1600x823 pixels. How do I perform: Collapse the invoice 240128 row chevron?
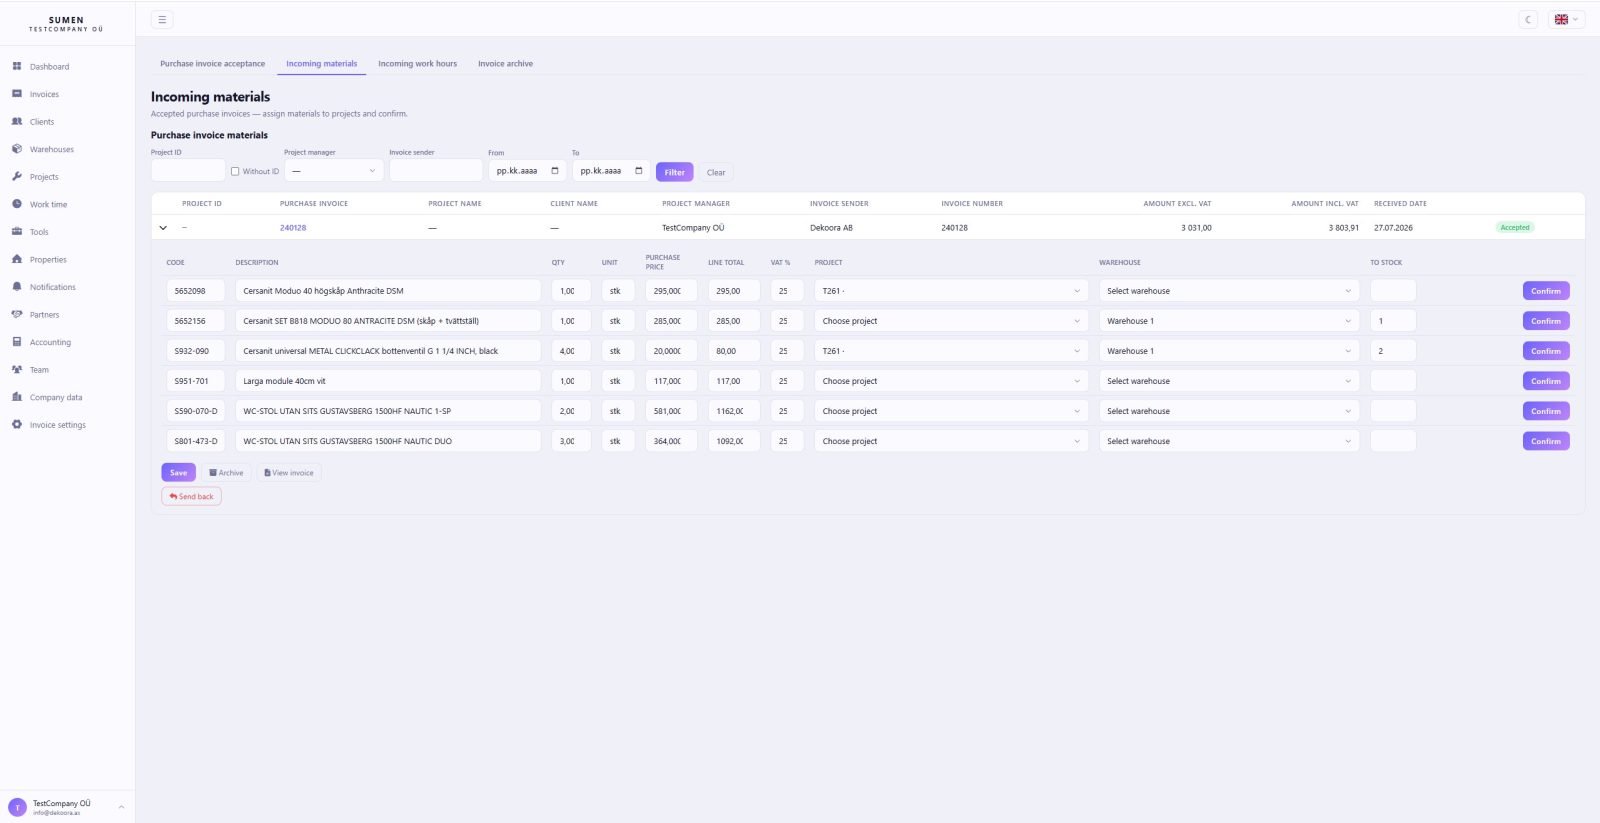[x=163, y=228]
